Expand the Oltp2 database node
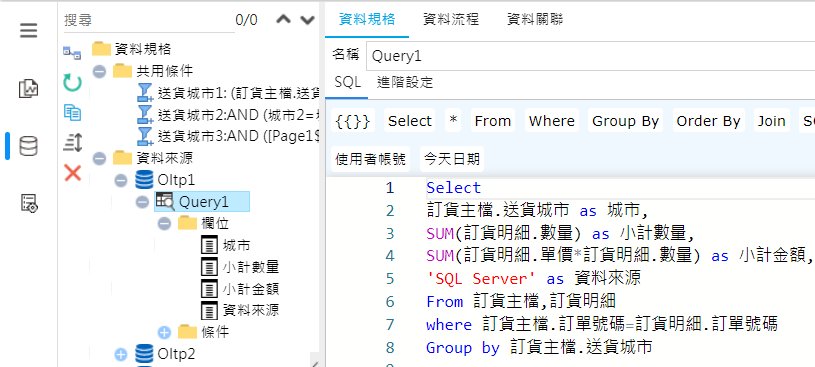 121,355
